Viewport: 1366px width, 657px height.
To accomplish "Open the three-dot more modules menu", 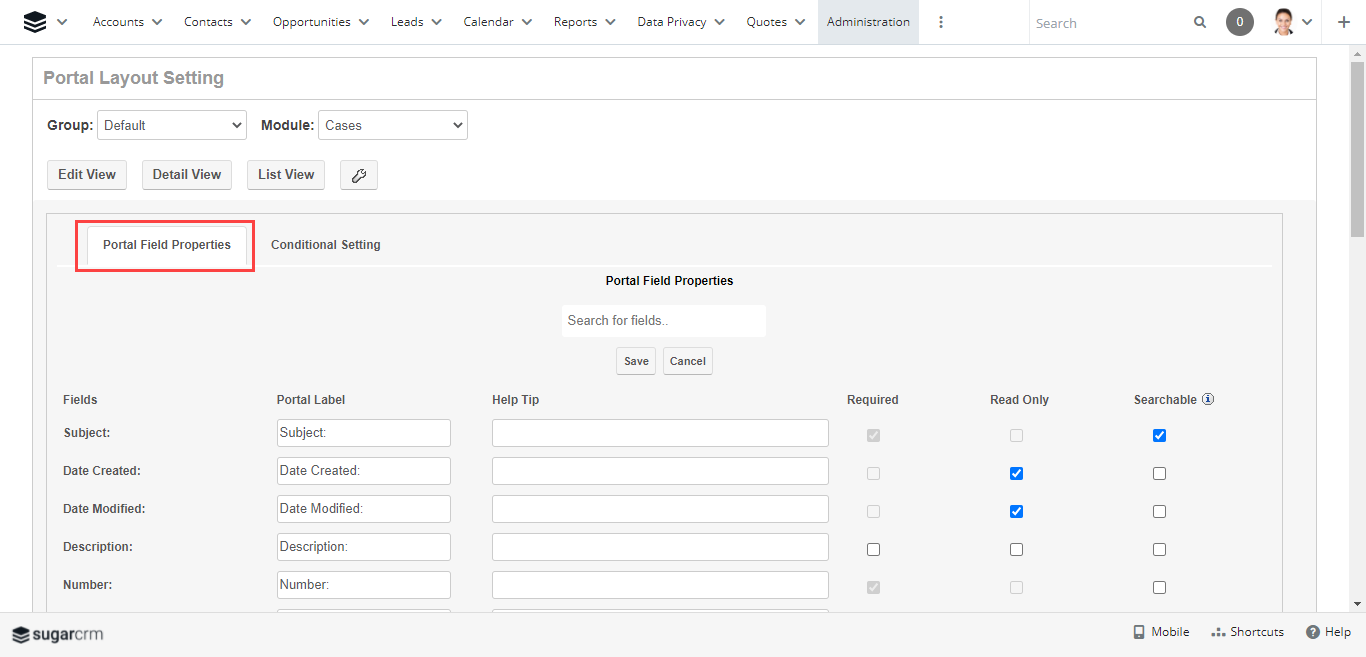I will click(941, 22).
